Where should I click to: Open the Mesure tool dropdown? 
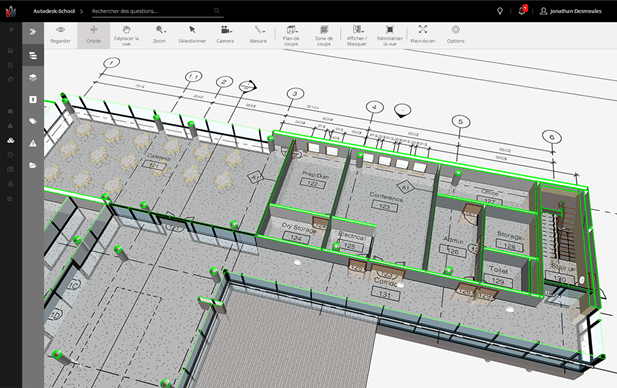tap(258, 35)
